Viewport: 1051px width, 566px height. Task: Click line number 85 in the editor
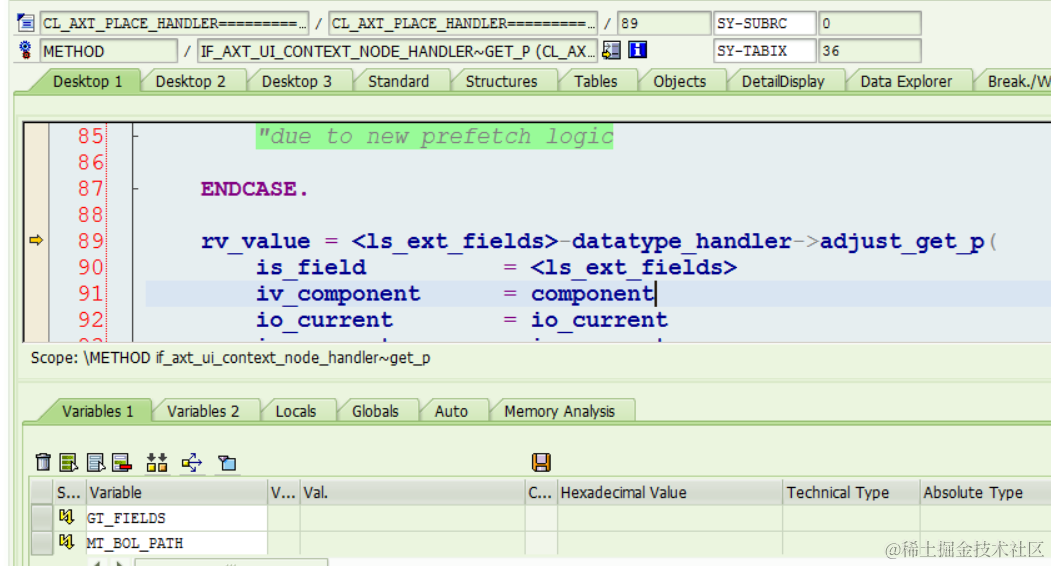coord(90,136)
